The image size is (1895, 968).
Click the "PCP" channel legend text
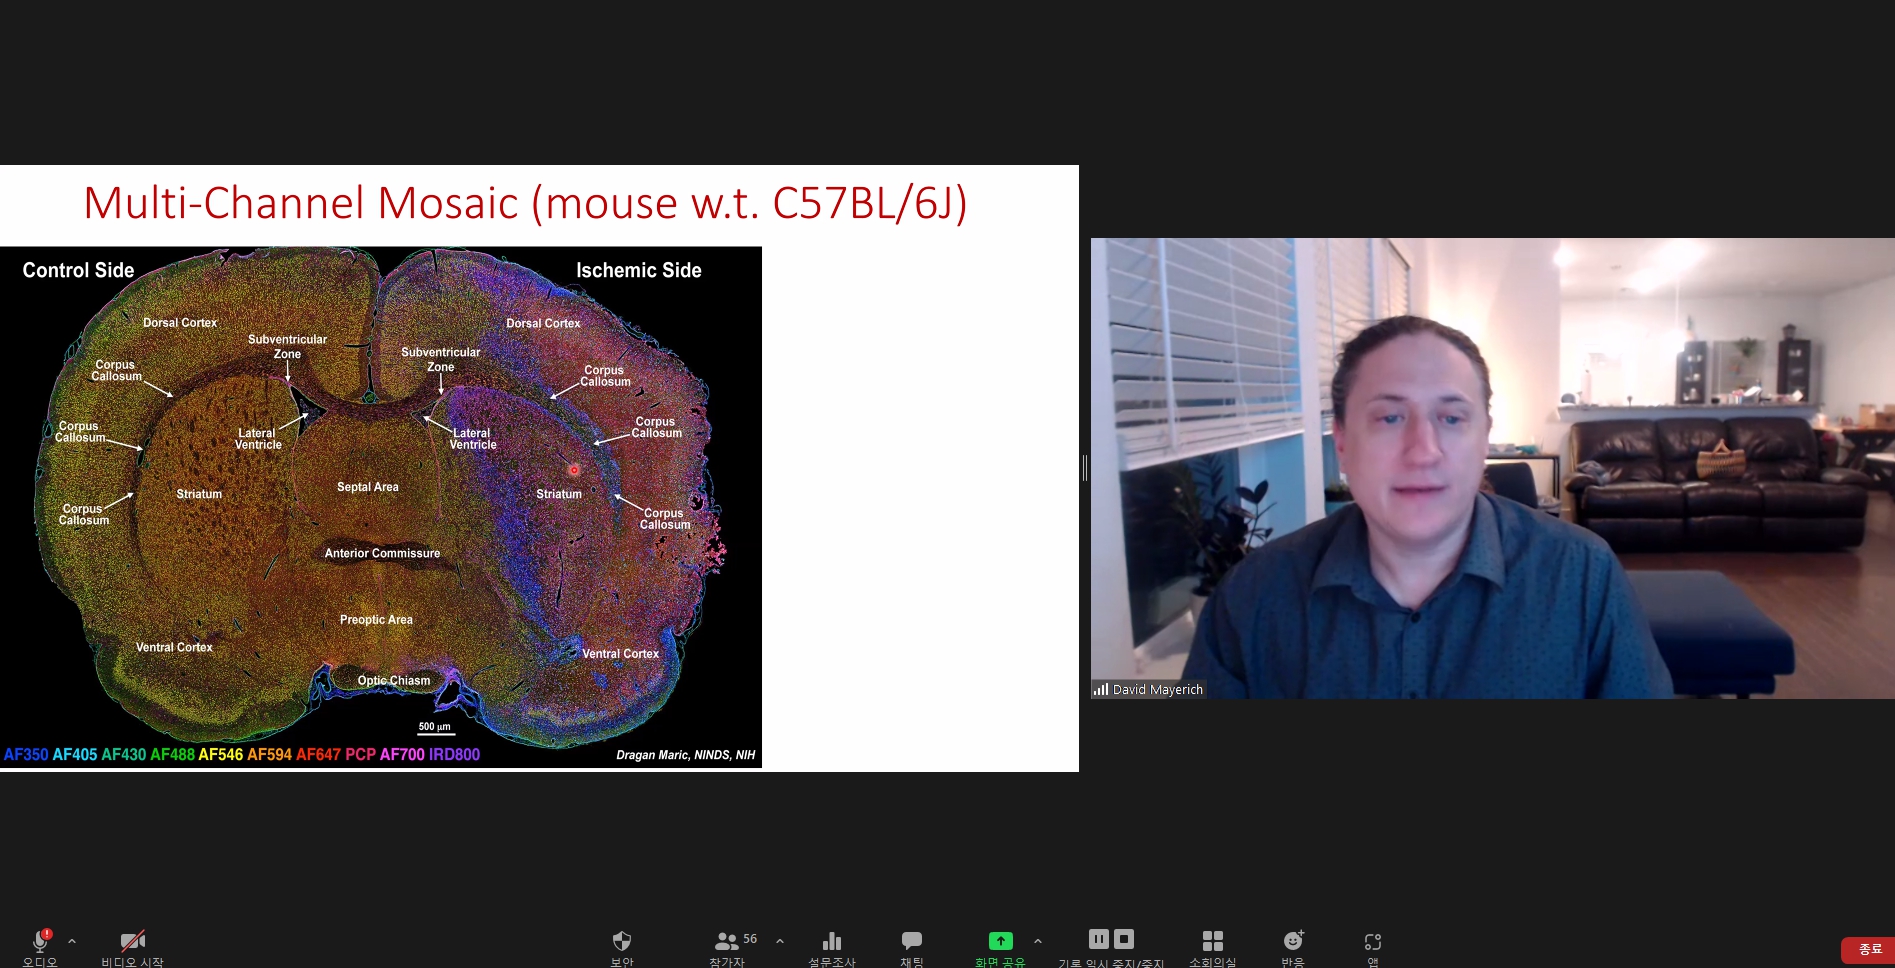click(361, 755)
